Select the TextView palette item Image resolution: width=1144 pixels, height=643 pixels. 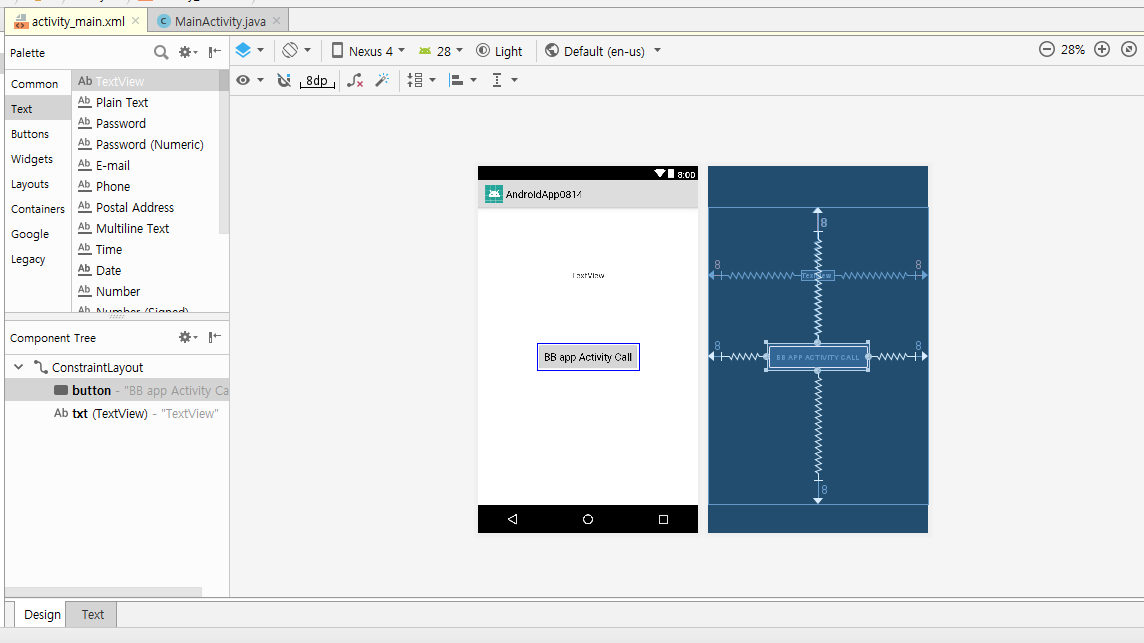pos(146,81)
